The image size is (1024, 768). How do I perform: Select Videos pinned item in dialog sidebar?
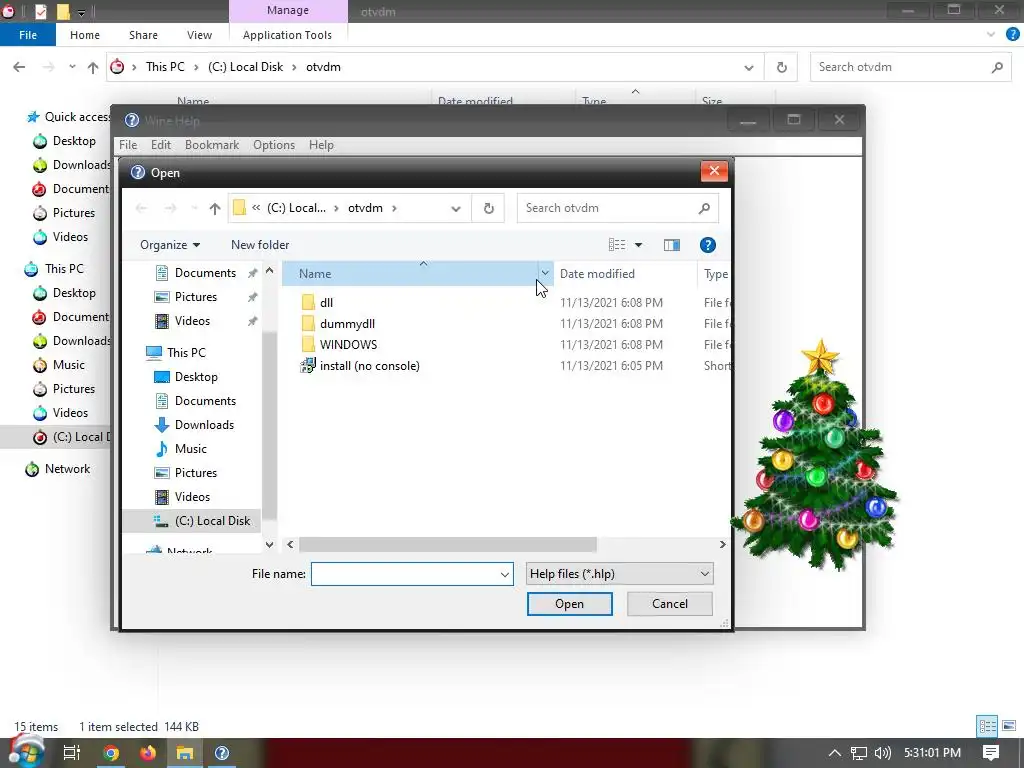[x=192, y=321]
